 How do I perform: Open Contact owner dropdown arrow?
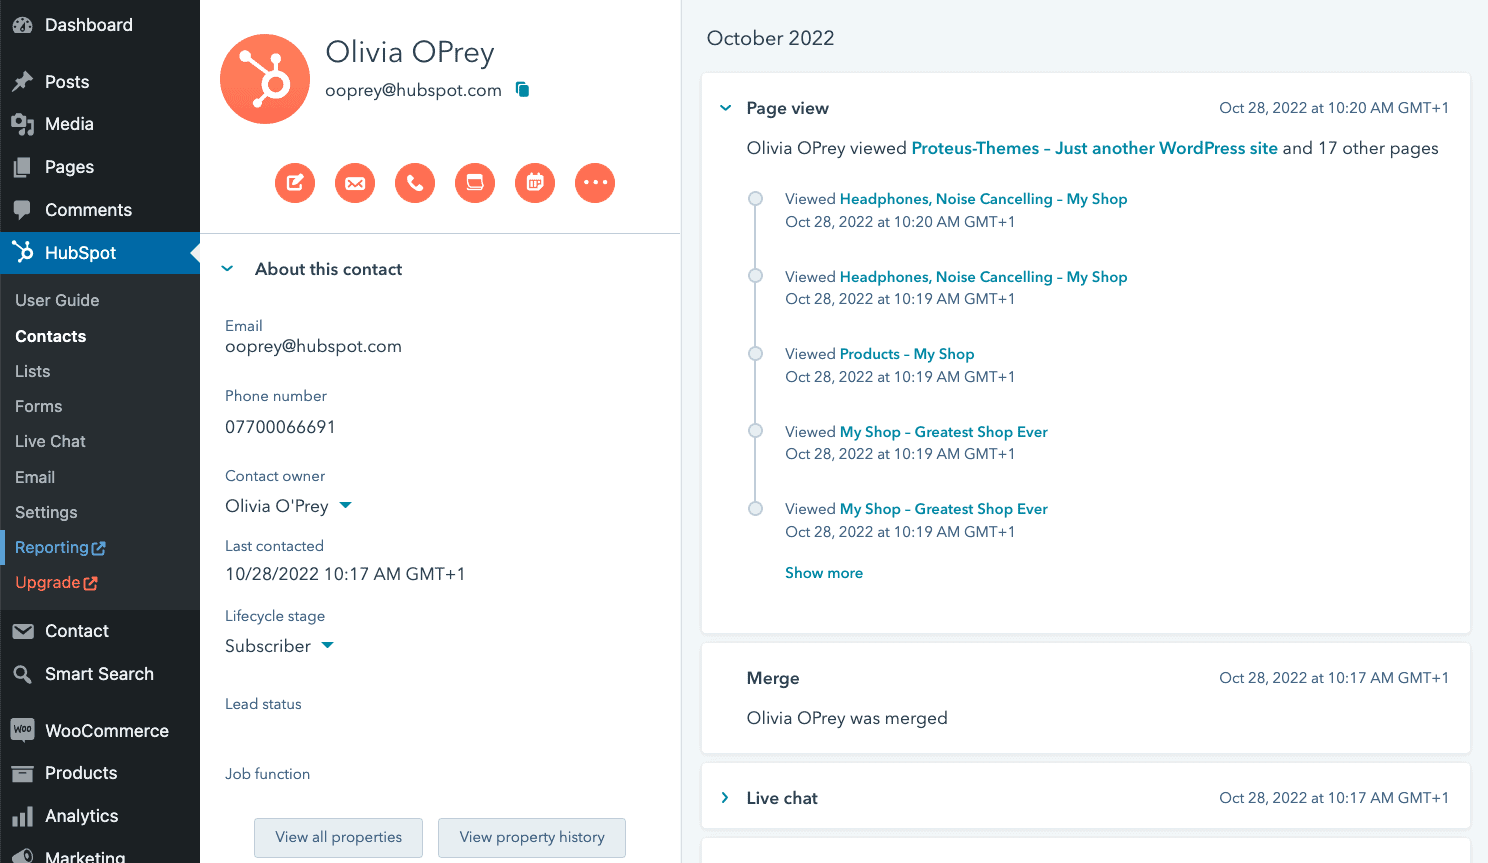346,505
